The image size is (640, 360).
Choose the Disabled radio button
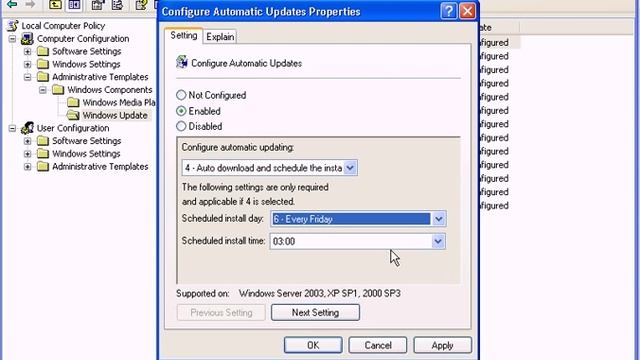[x=181, y=127]
